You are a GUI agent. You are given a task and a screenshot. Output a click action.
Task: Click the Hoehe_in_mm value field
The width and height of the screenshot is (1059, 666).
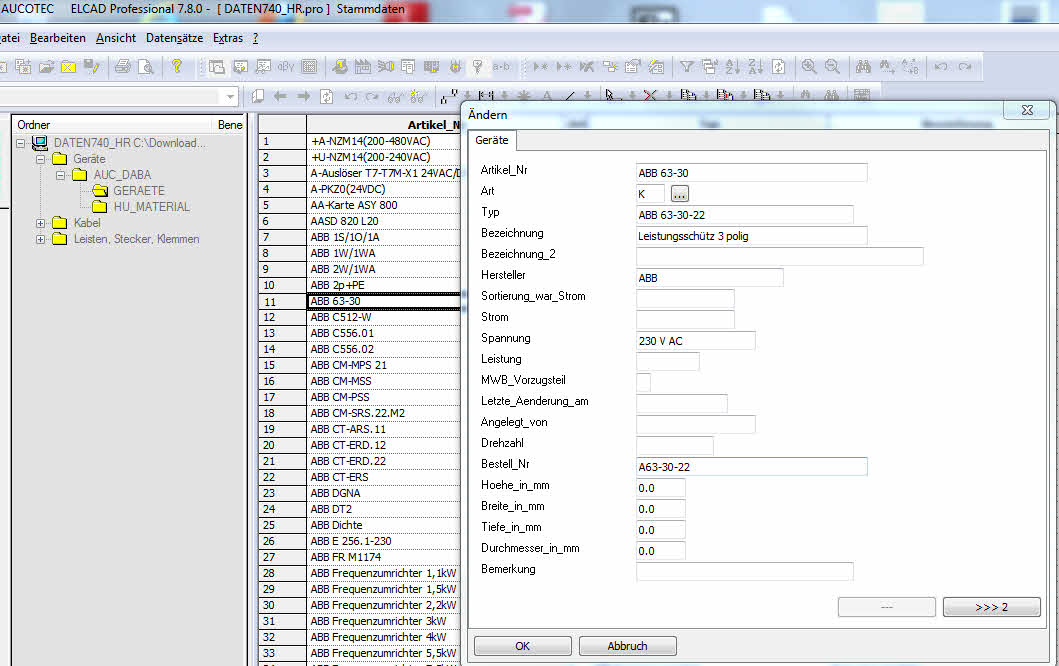coord(661,488)
